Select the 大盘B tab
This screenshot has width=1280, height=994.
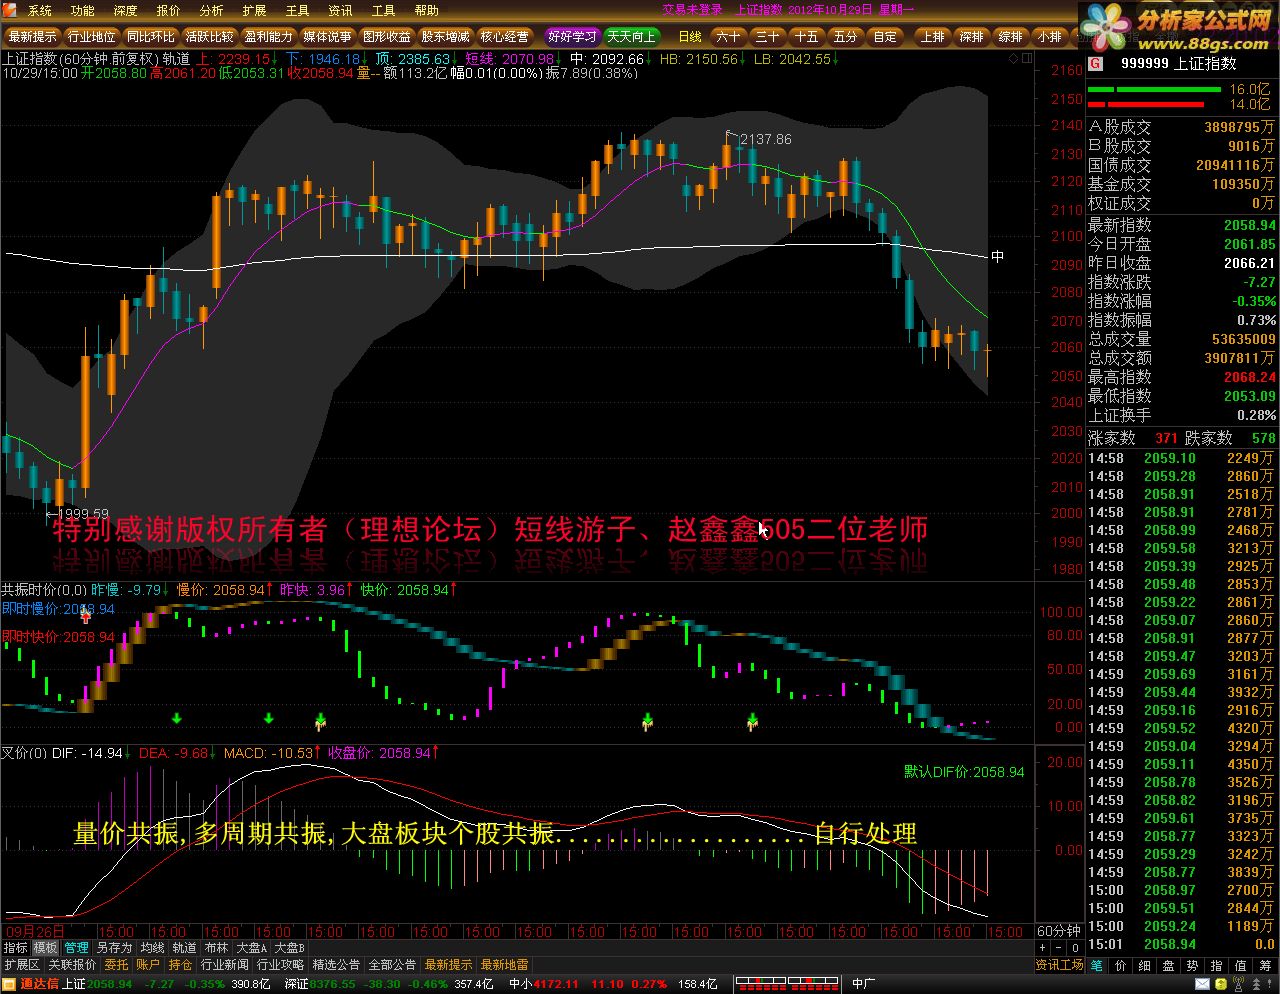(289, 948)
